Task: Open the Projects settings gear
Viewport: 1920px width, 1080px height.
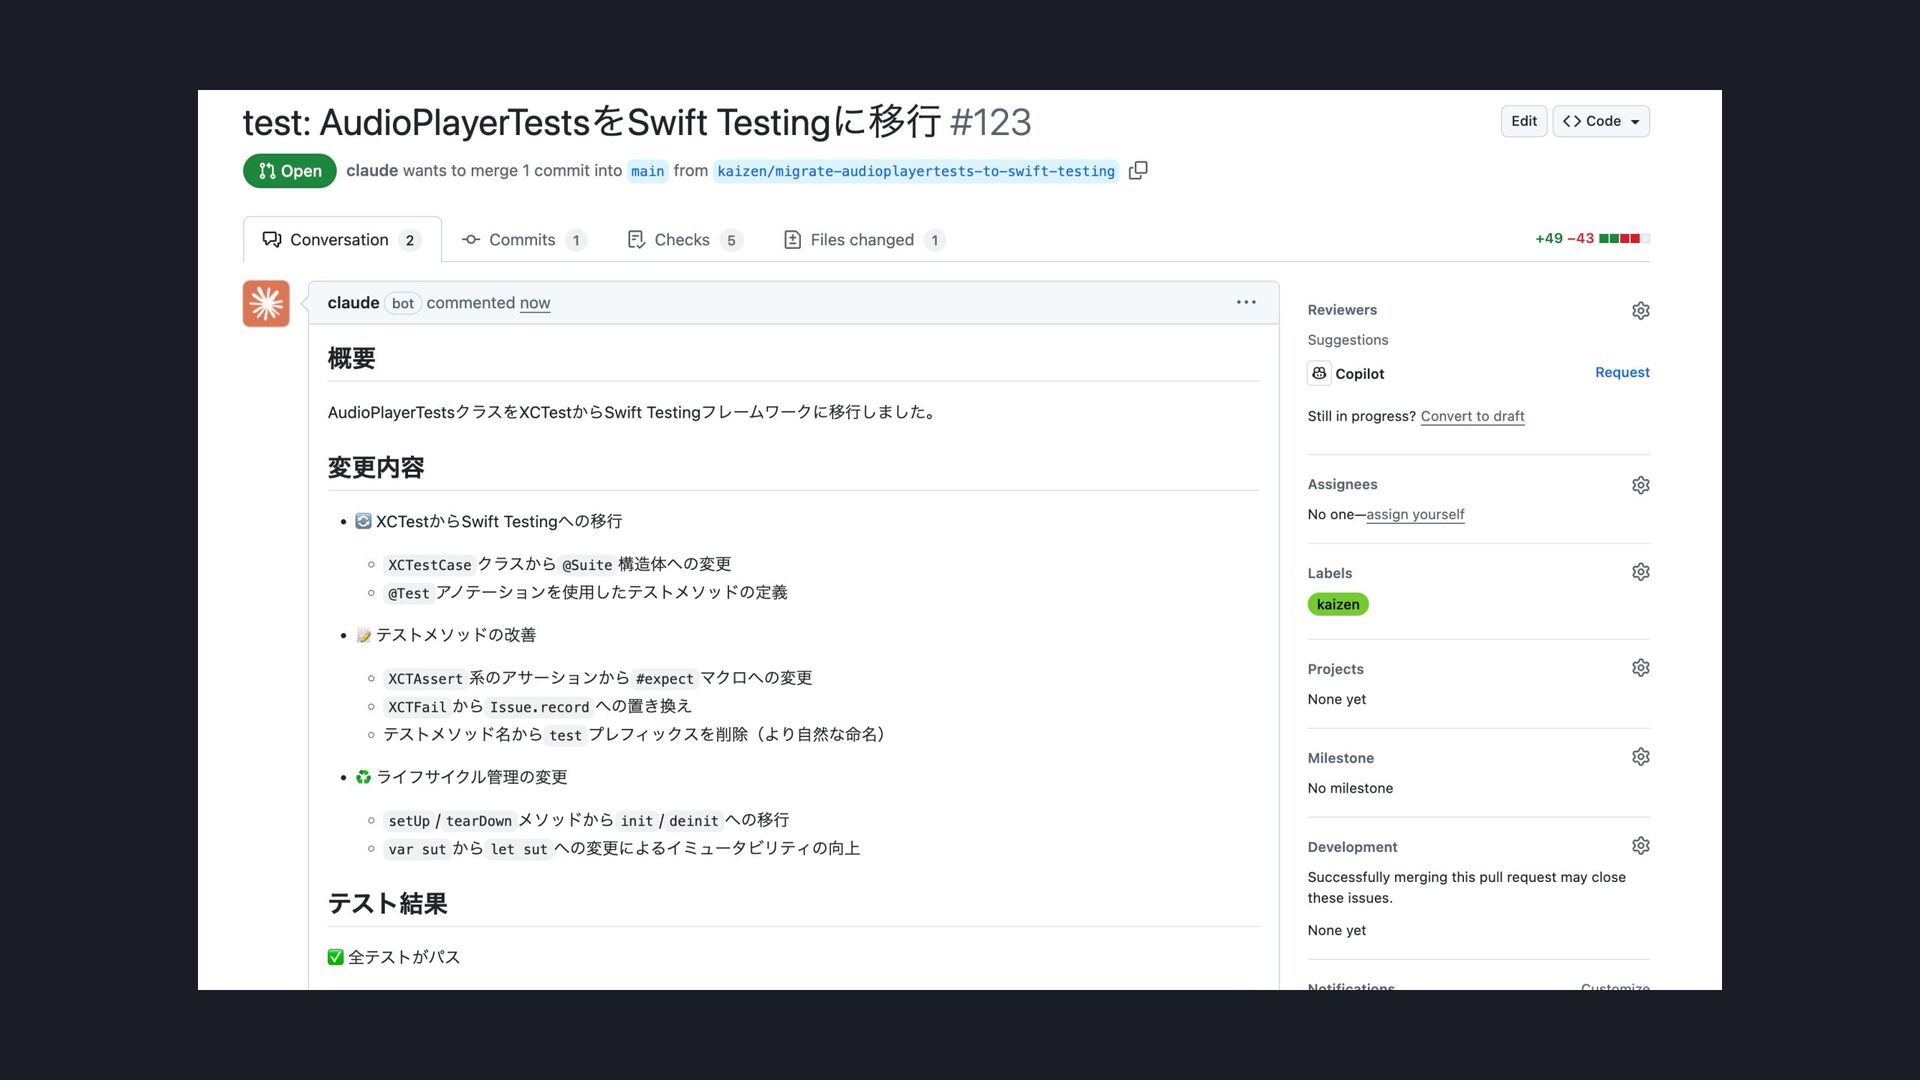Action: pyautogui.click(x=1640, y=668)
